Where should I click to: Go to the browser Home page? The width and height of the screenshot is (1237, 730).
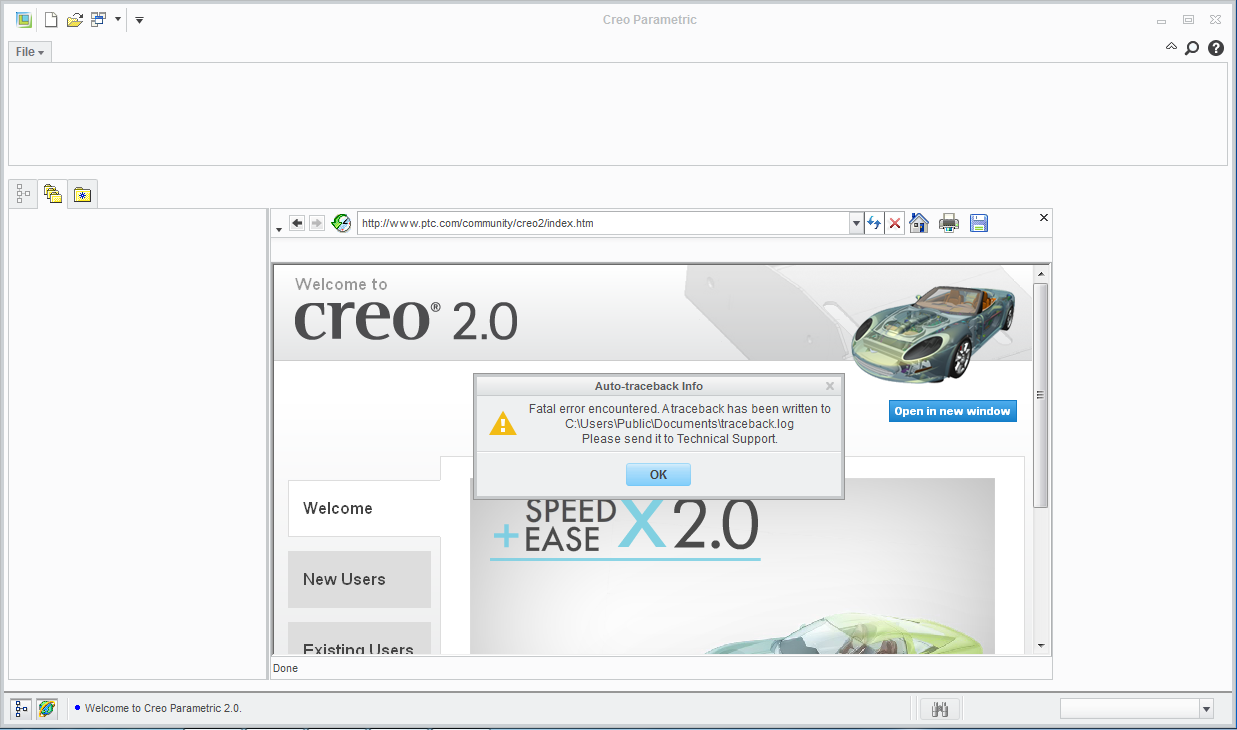click(x=919, y=223)
